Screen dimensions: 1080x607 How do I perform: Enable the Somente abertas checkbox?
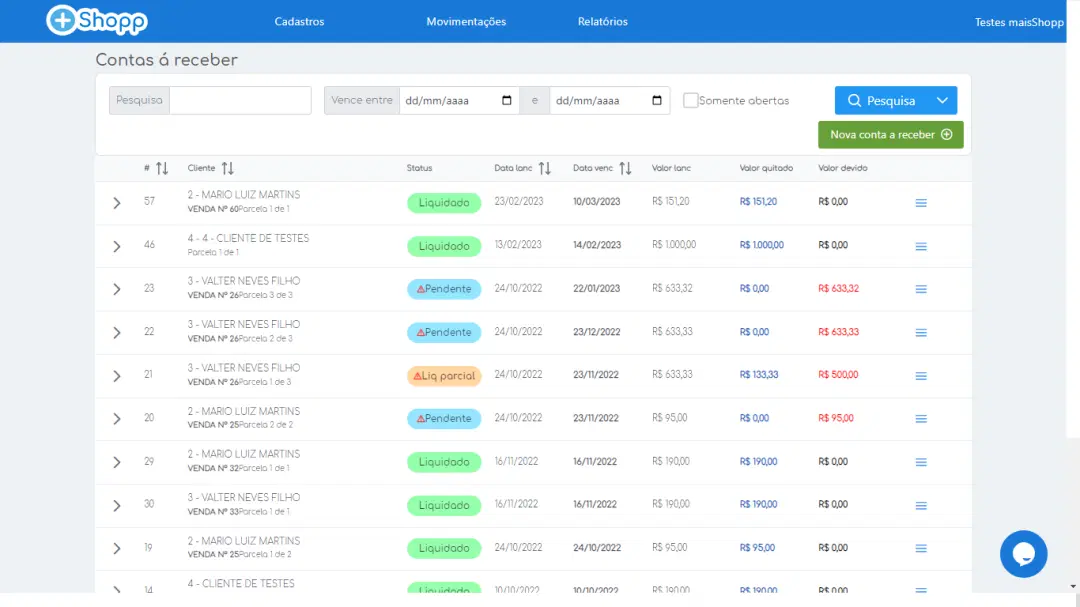click(691, 101)
